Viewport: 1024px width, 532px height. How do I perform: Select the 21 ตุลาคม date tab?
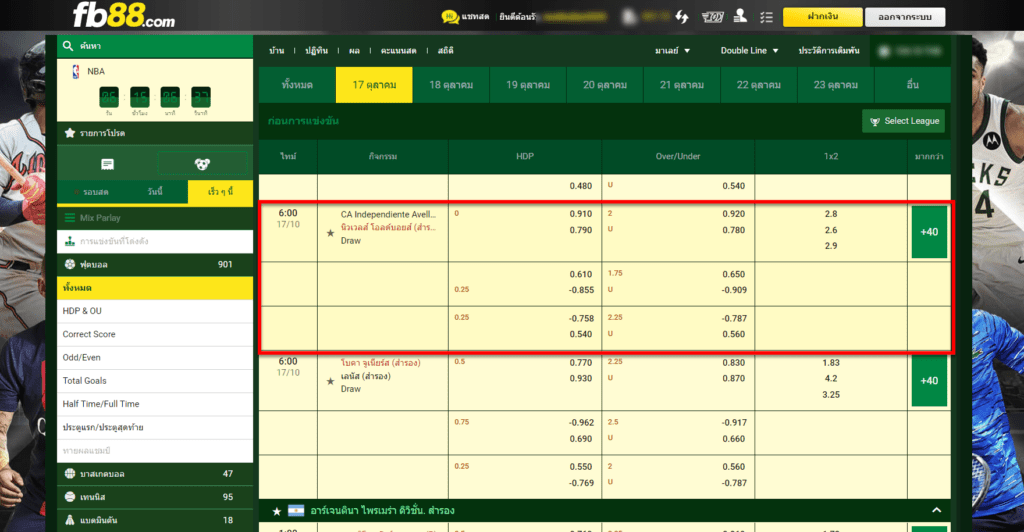[682, 85]
